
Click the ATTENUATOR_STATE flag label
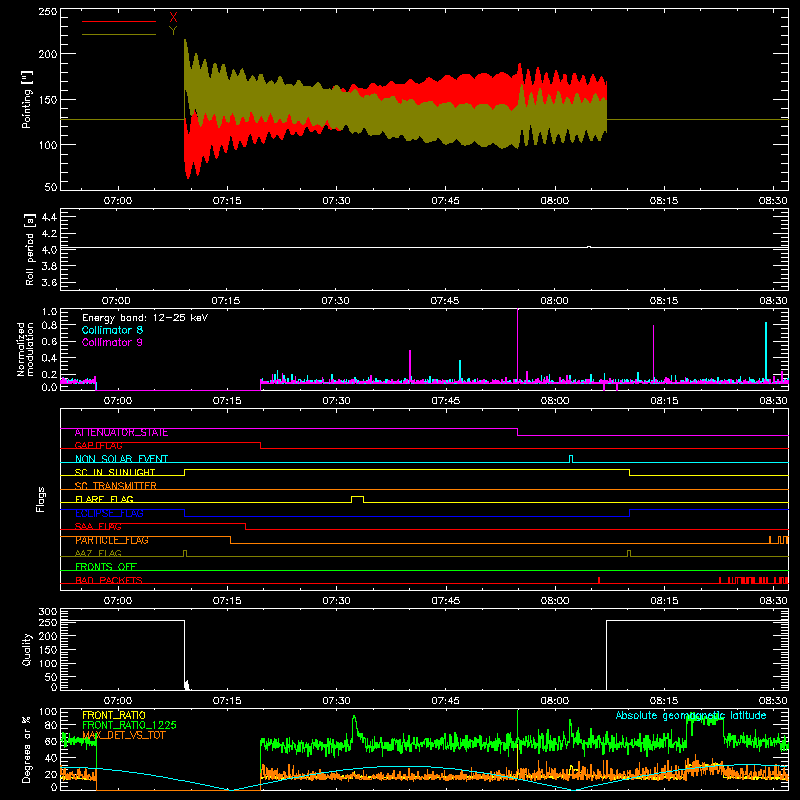[x=121, y=433]
